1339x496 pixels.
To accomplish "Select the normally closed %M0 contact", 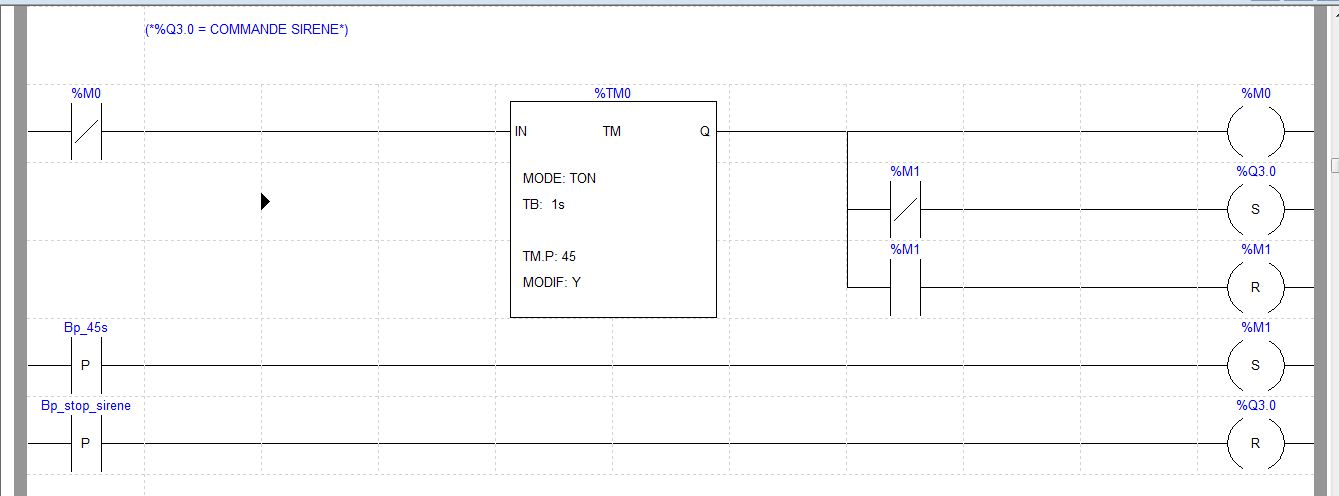I will 87,131.
